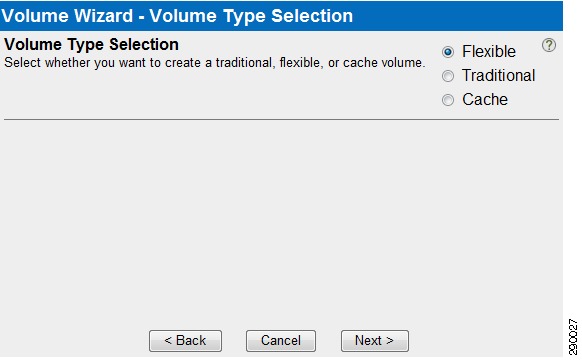
Task: Click the Traditional option label
Action: click(x=498, y=75)
